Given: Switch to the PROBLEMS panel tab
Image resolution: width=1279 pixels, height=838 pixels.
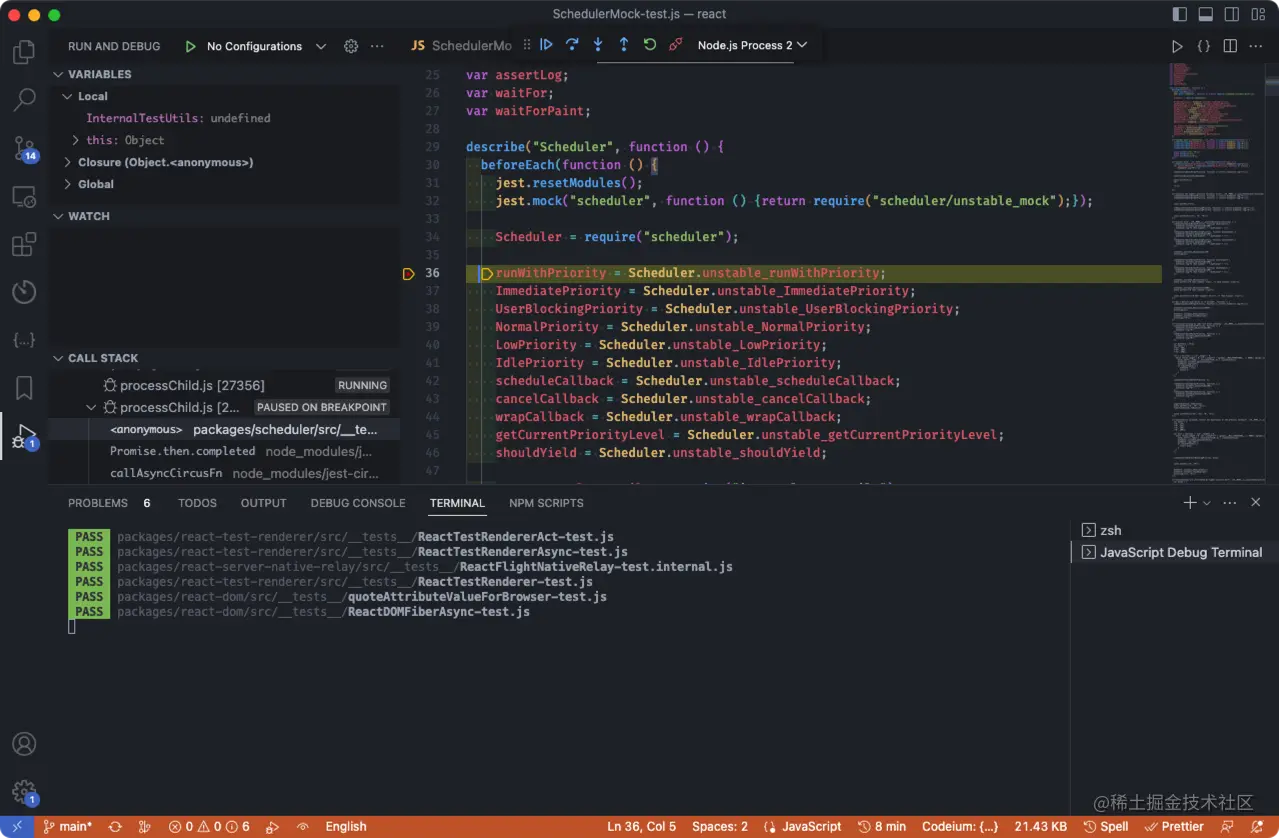Looking at the screenshot, I should click(x=98, y=503).
